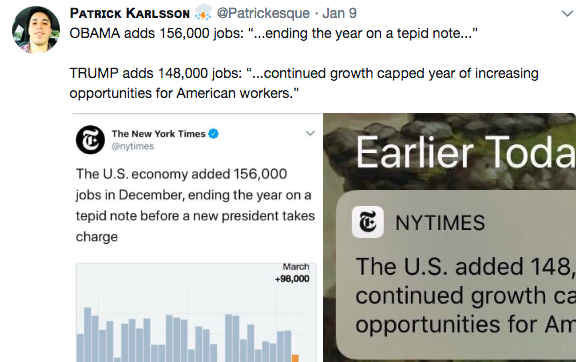584x362 pixels.
Task: Click the Patrick Karlsson display name
Action: click(130, 13)
